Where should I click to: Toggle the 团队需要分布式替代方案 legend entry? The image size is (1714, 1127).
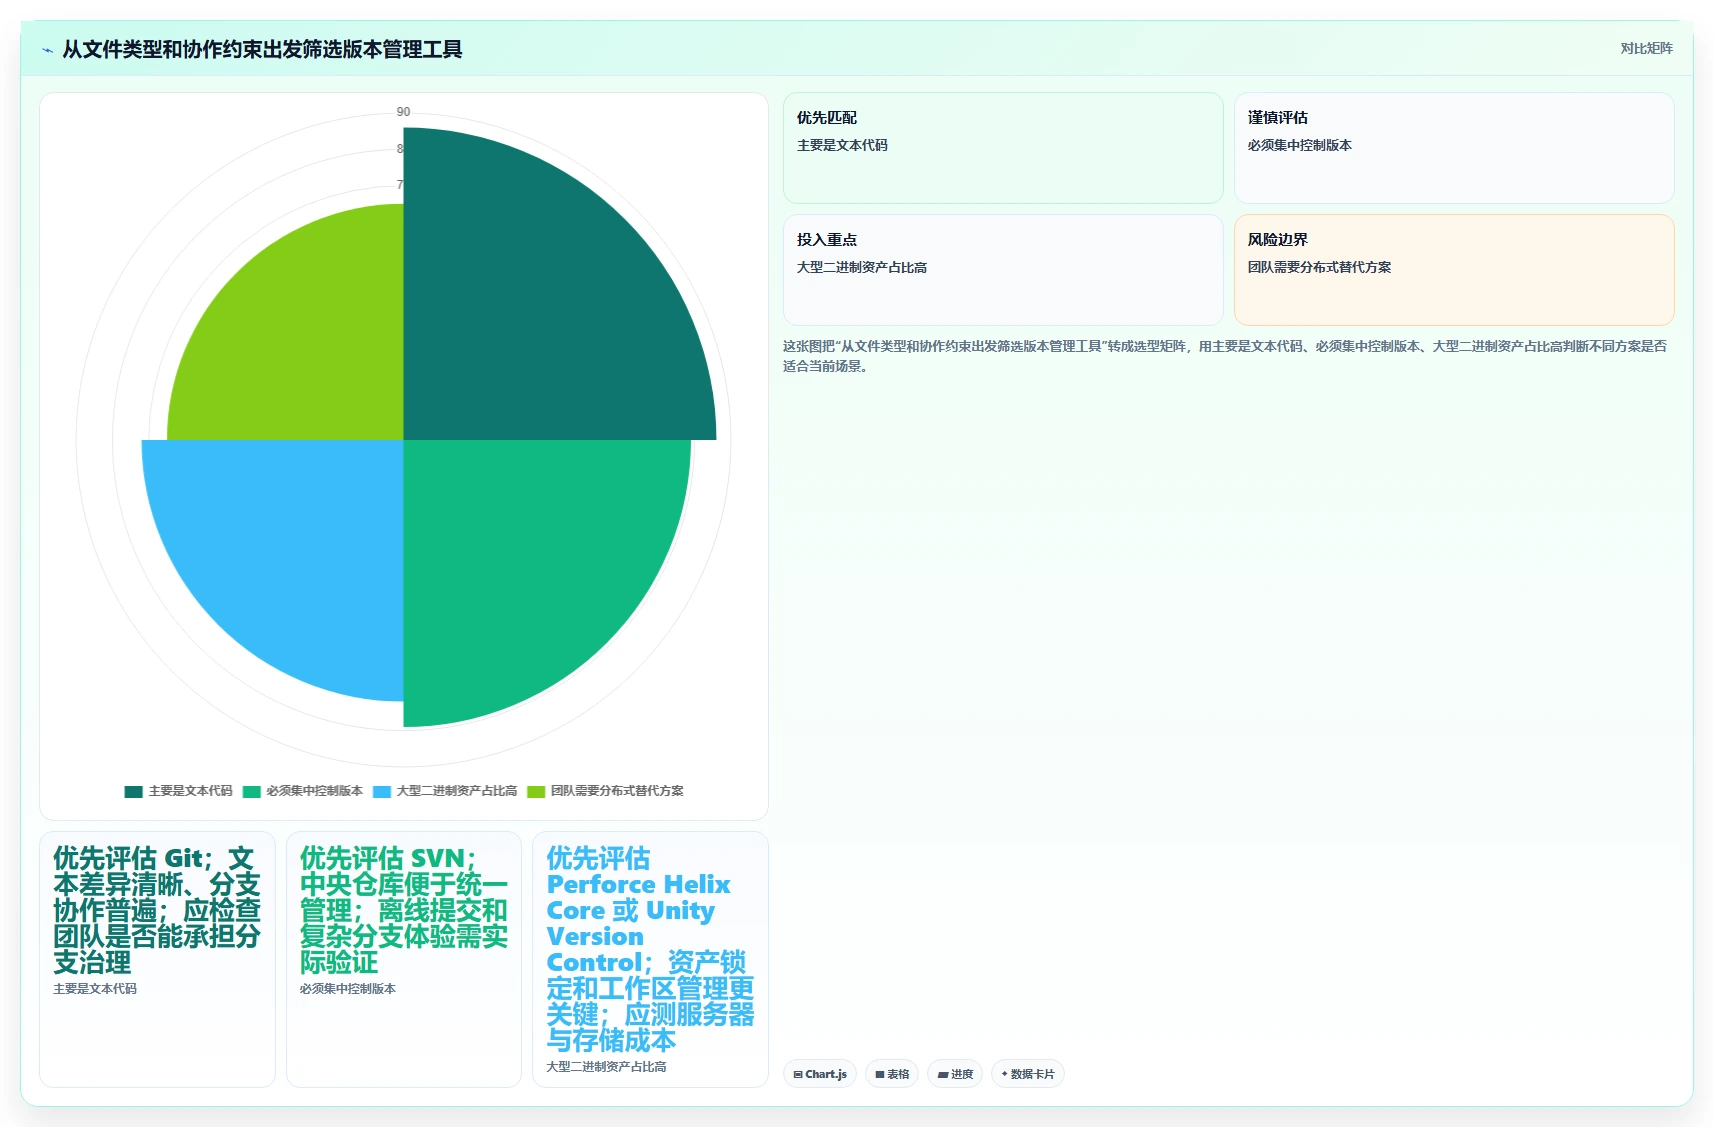pyautogui.click(x=606, y=791)
